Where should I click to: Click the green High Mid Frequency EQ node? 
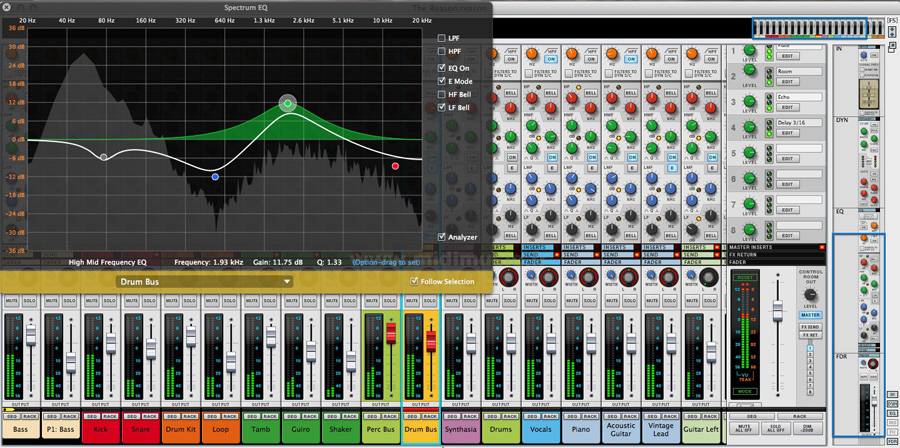288,103
